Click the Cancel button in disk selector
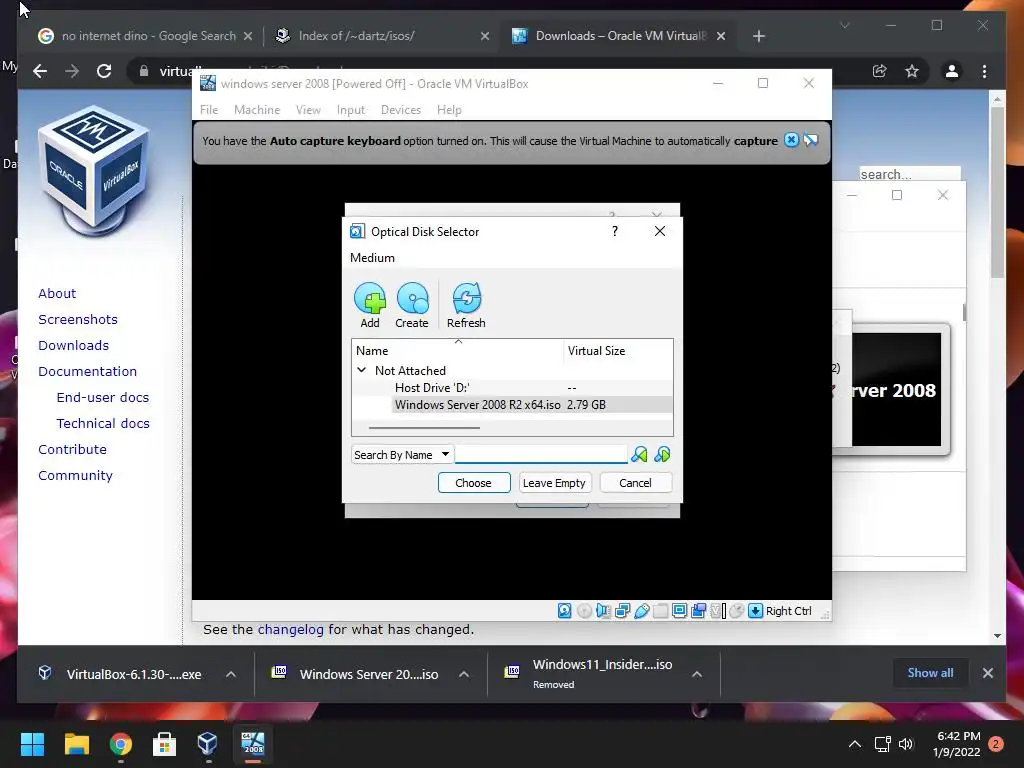The width and height of the screenshot is (1024, 768). [x=635, y=483]
